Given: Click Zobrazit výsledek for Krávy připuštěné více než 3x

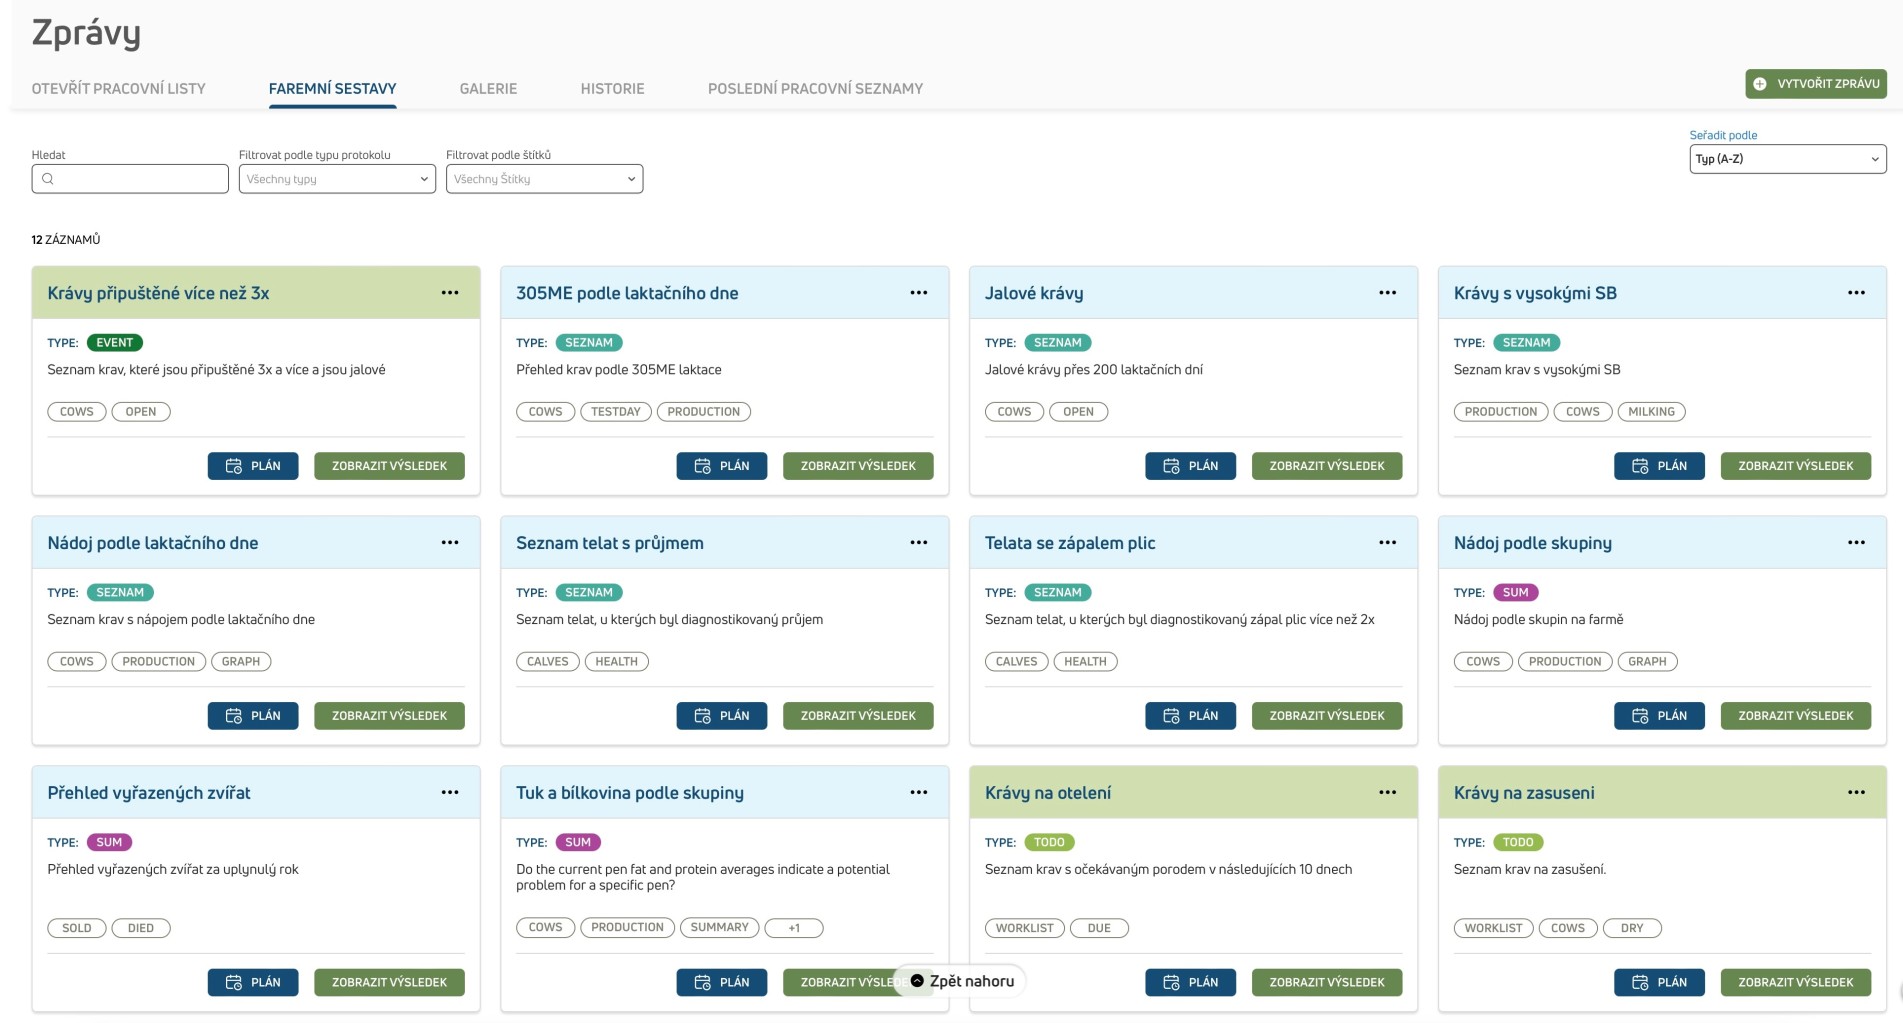Looking at the screenshot, I should tap(389, 466).
